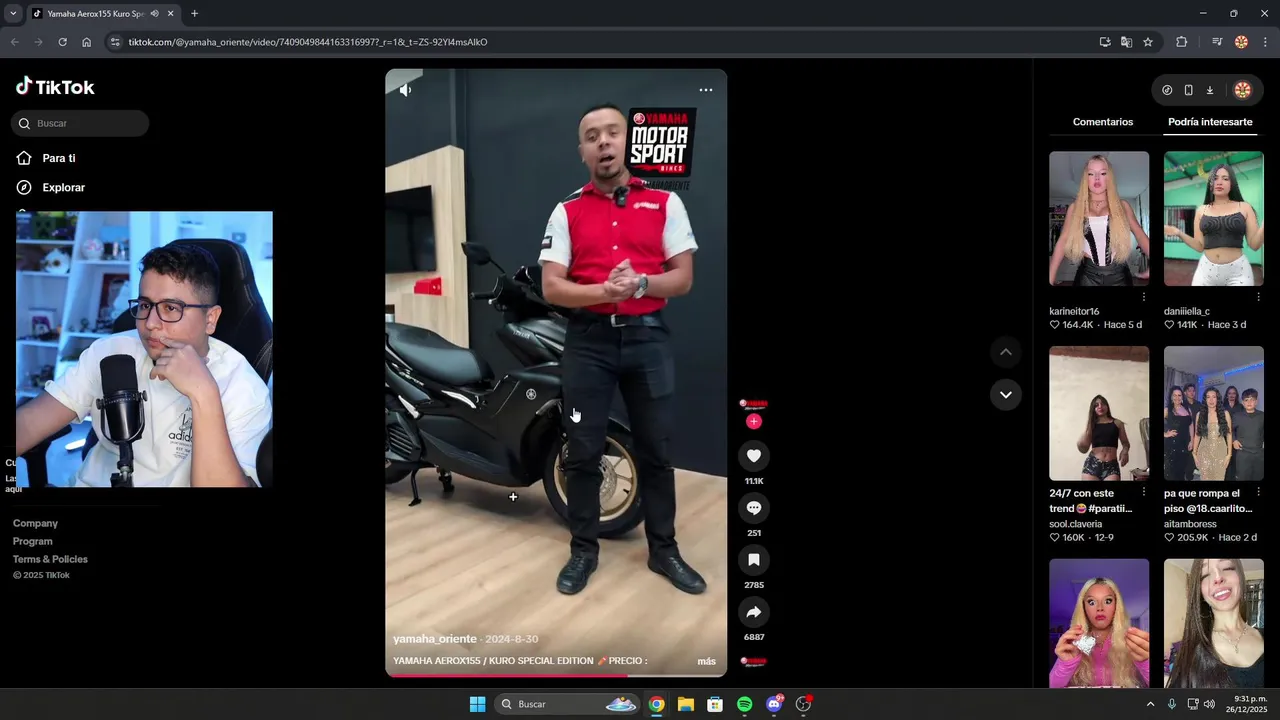Open File Explorer from the taskbar
Viewport: 1280px width, 720px height.
(x=686, y=704)
